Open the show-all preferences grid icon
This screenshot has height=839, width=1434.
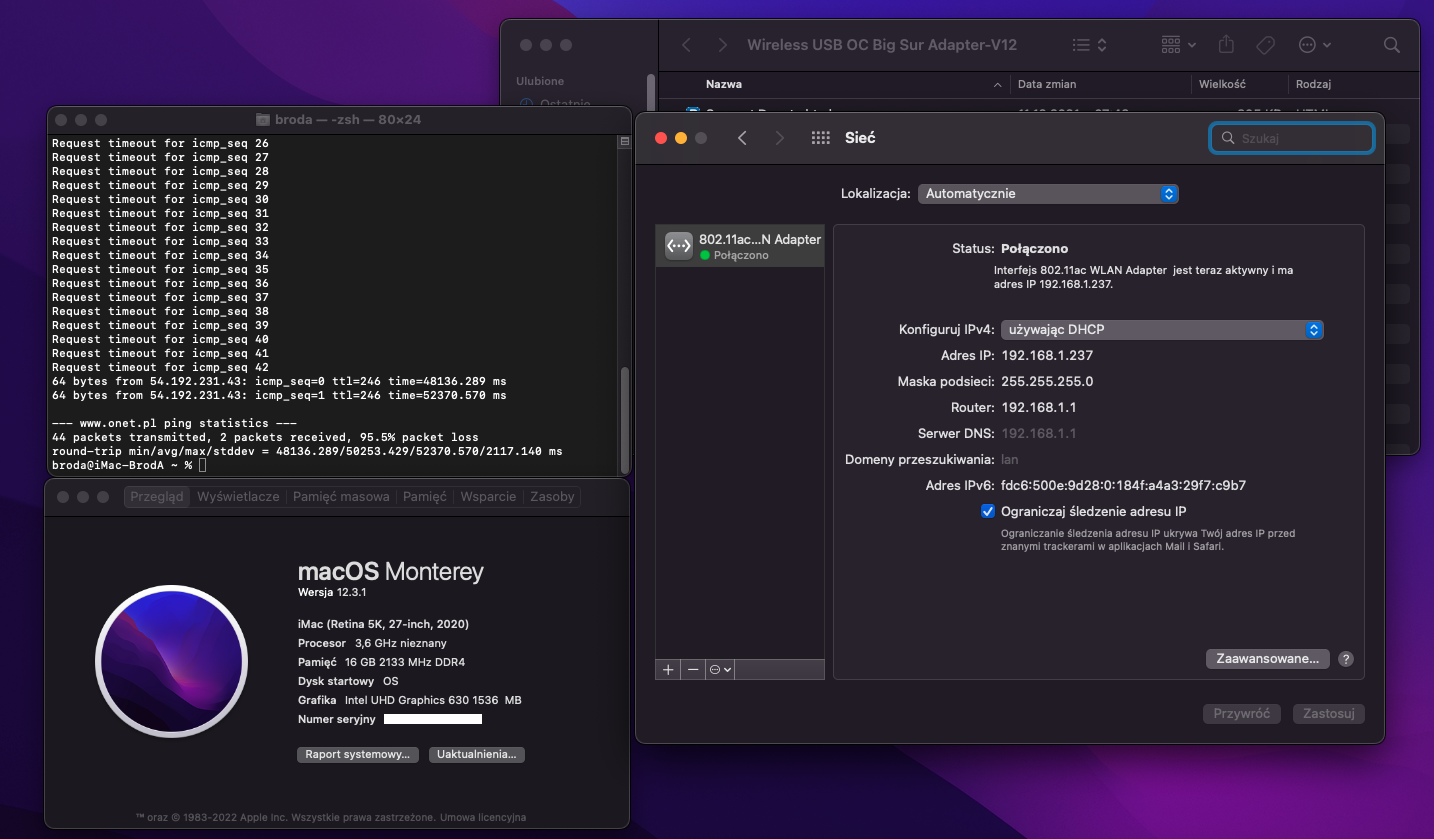click(820, 138)
